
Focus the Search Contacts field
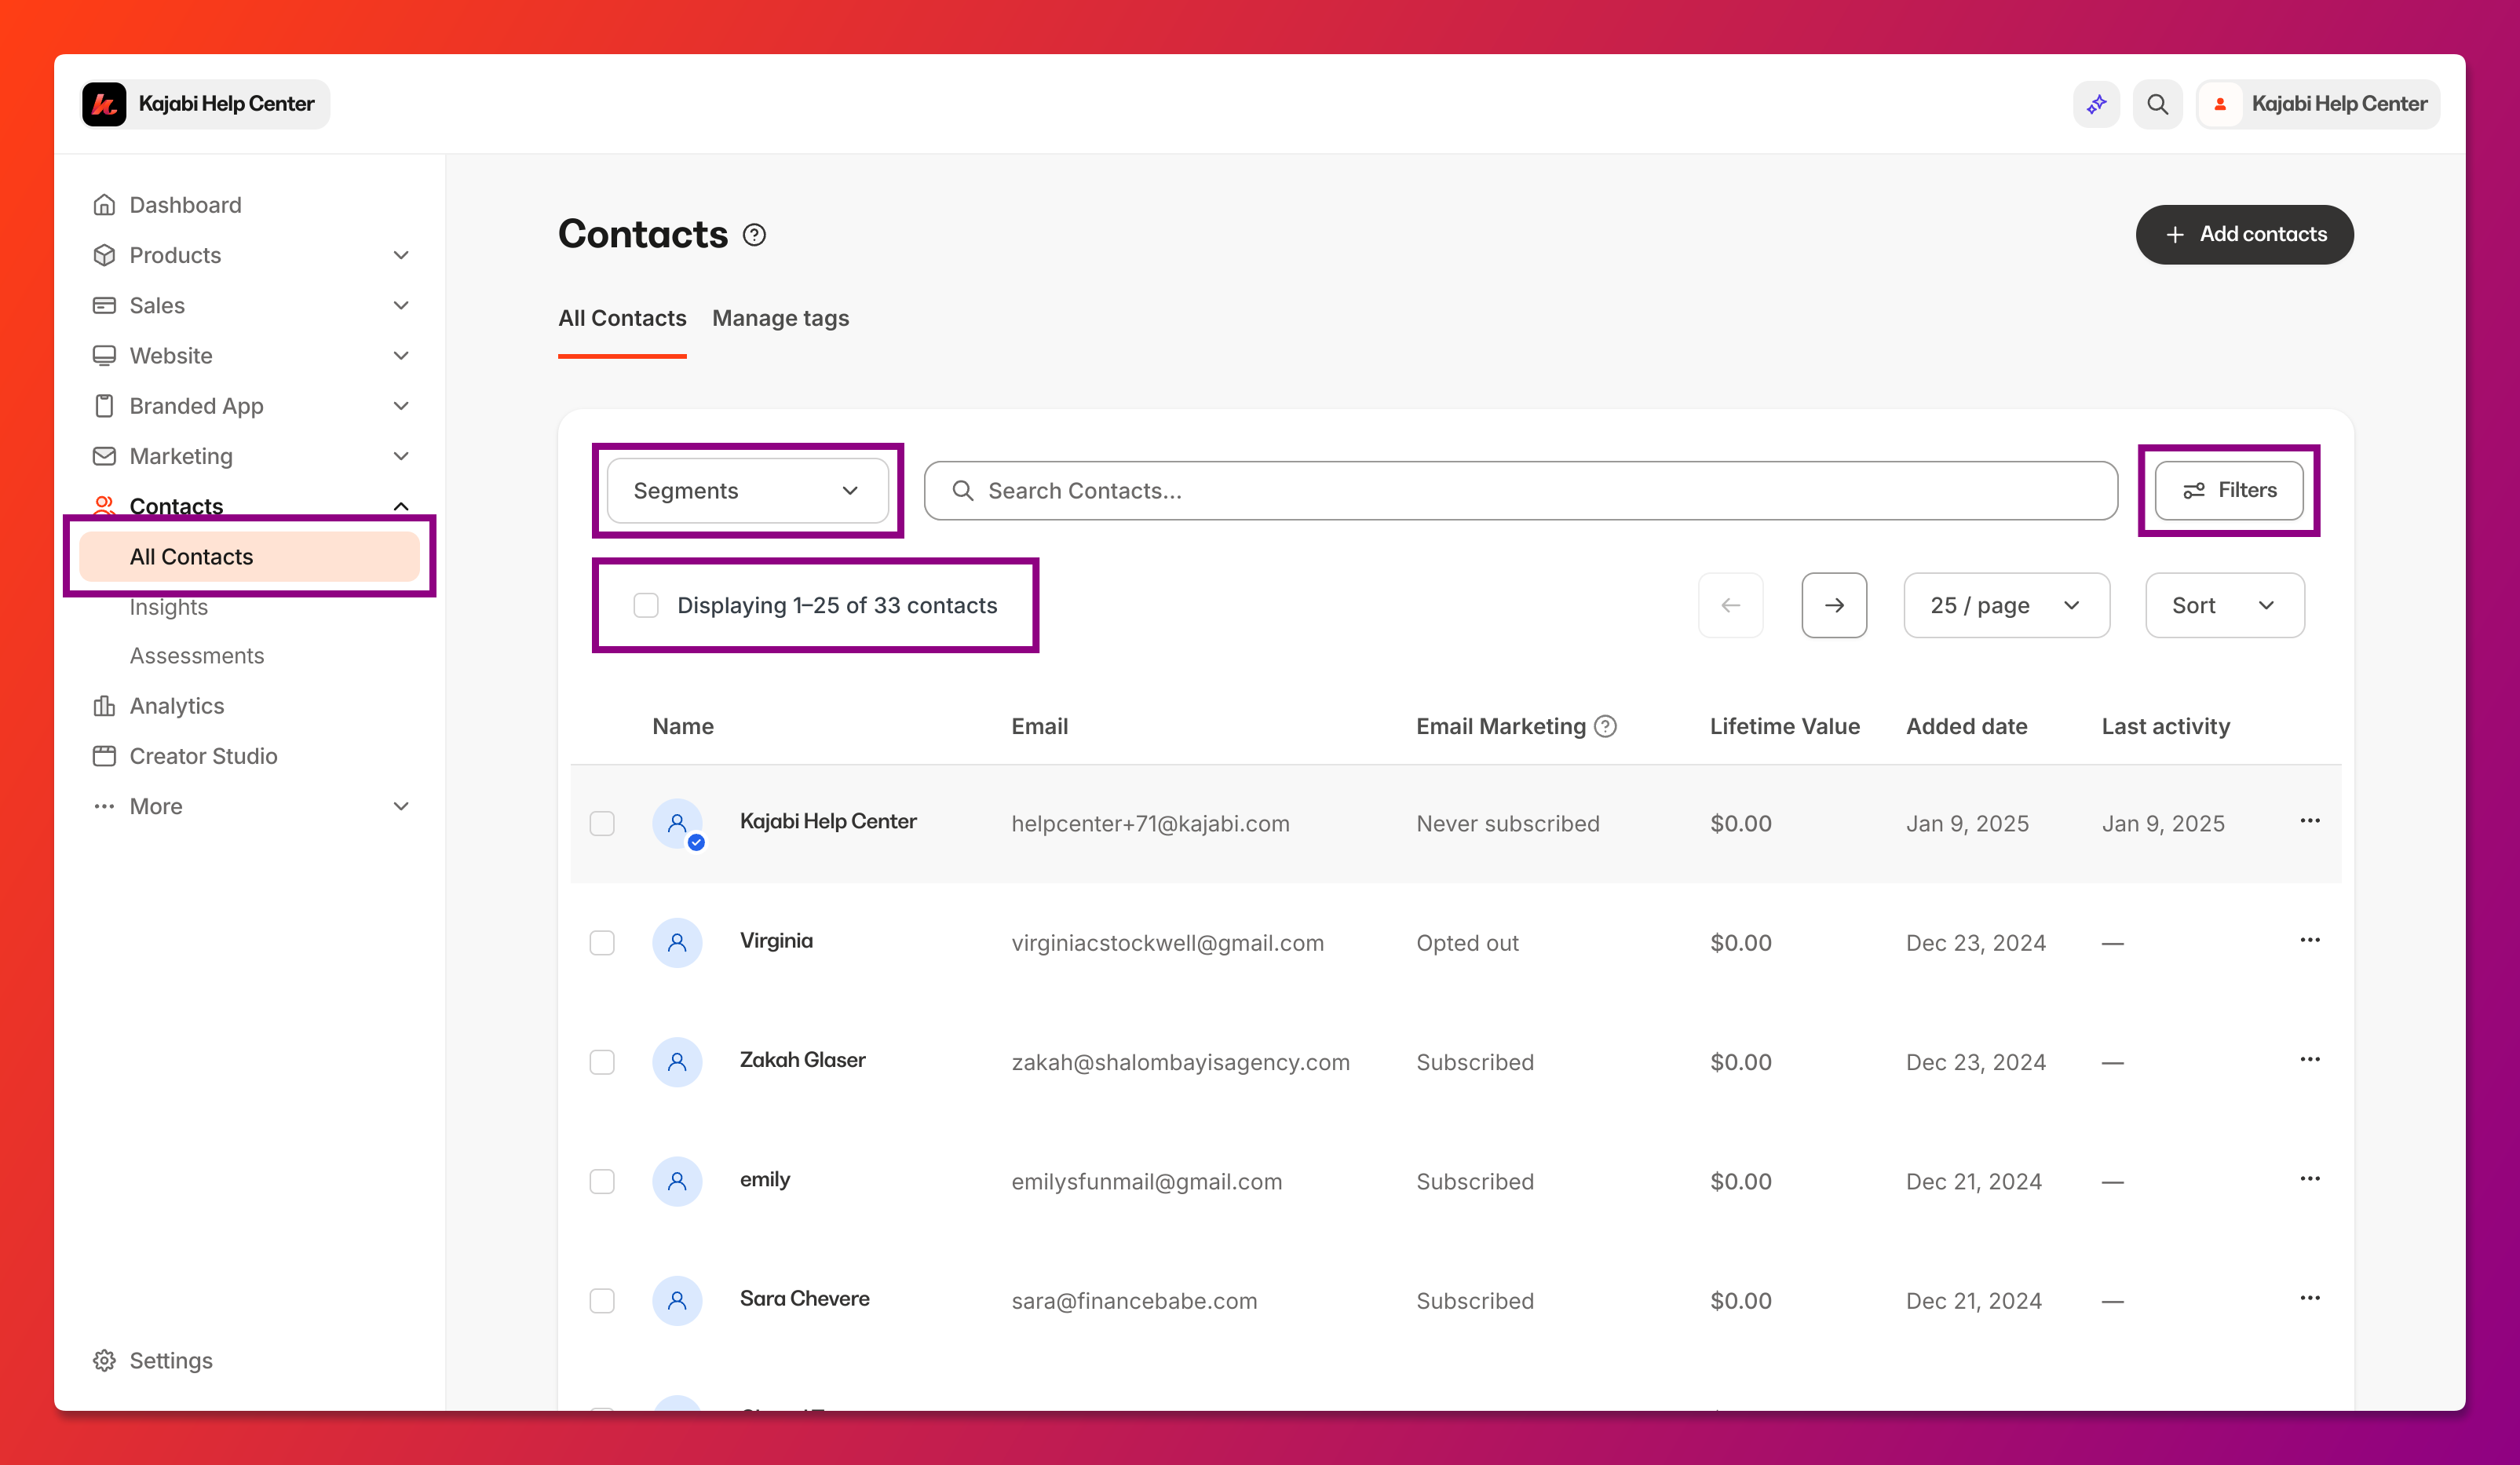tap(1520, 490)
